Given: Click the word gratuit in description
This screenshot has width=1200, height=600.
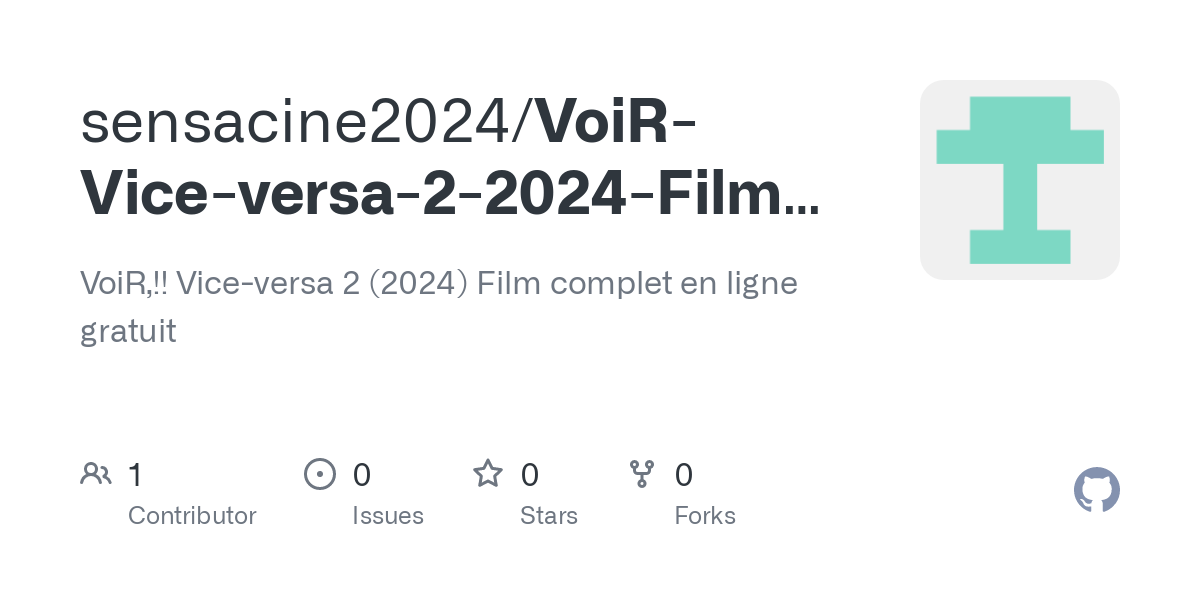Looking at the screenshot, I should pos(128,331).
